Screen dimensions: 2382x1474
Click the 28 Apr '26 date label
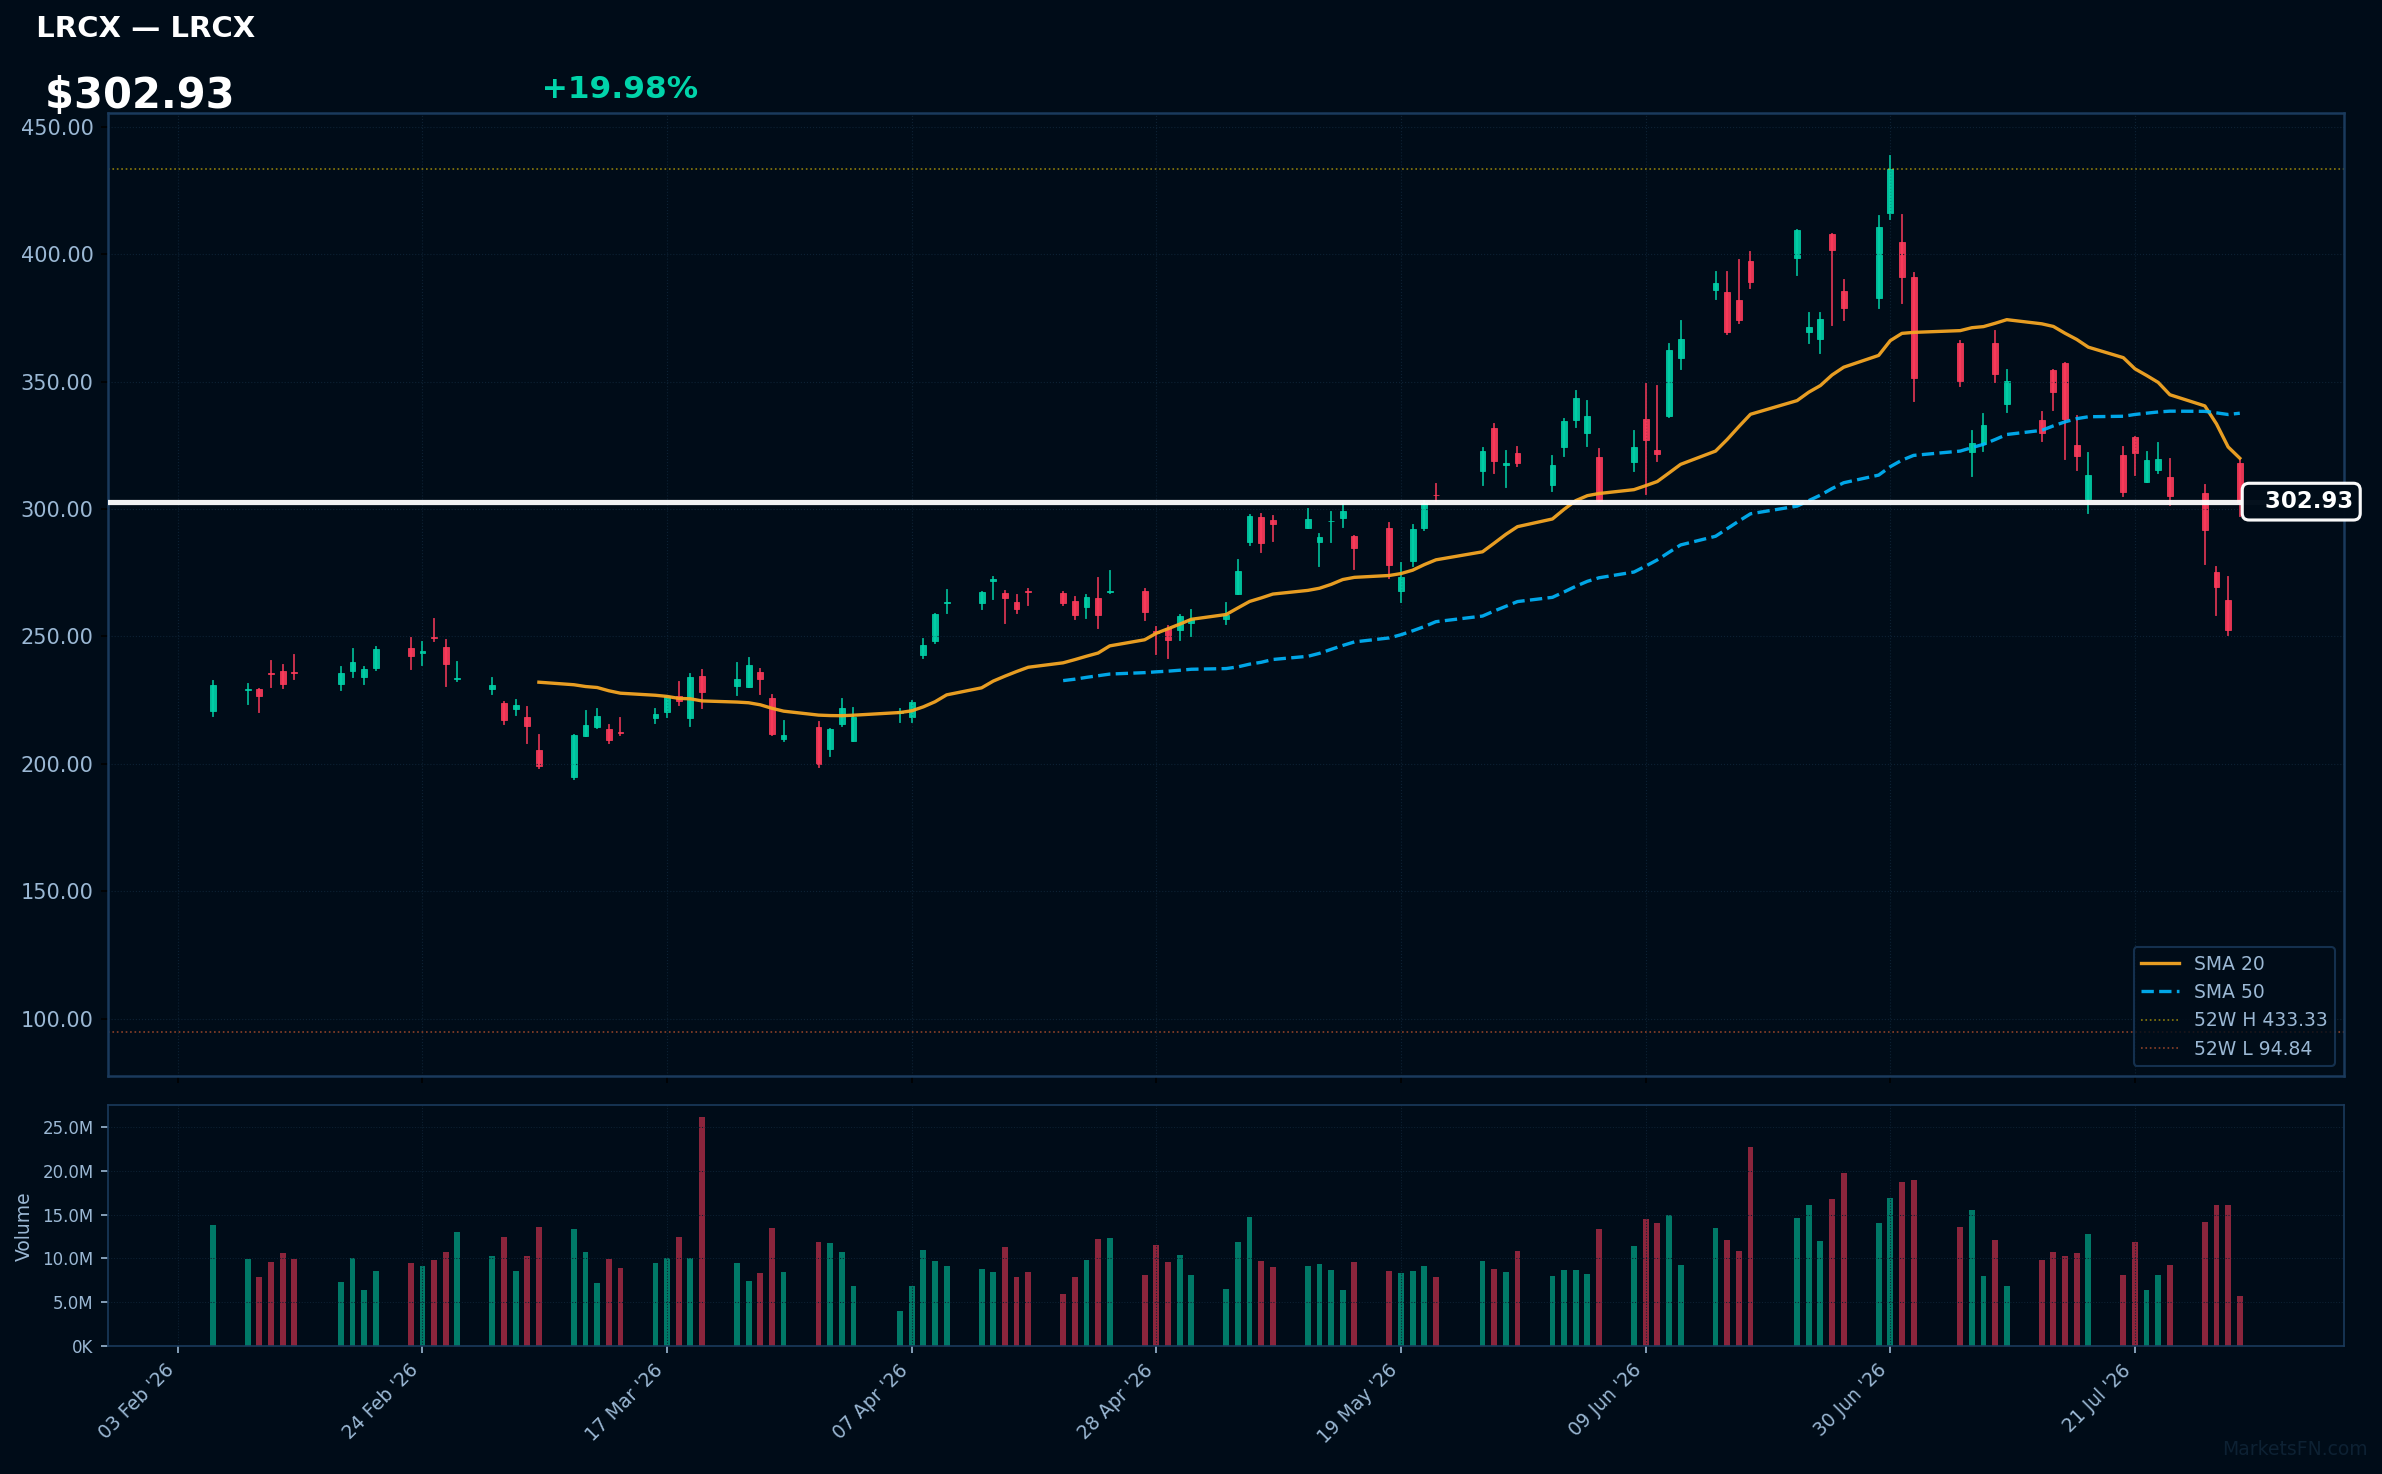click(x=1115, y=1401)
